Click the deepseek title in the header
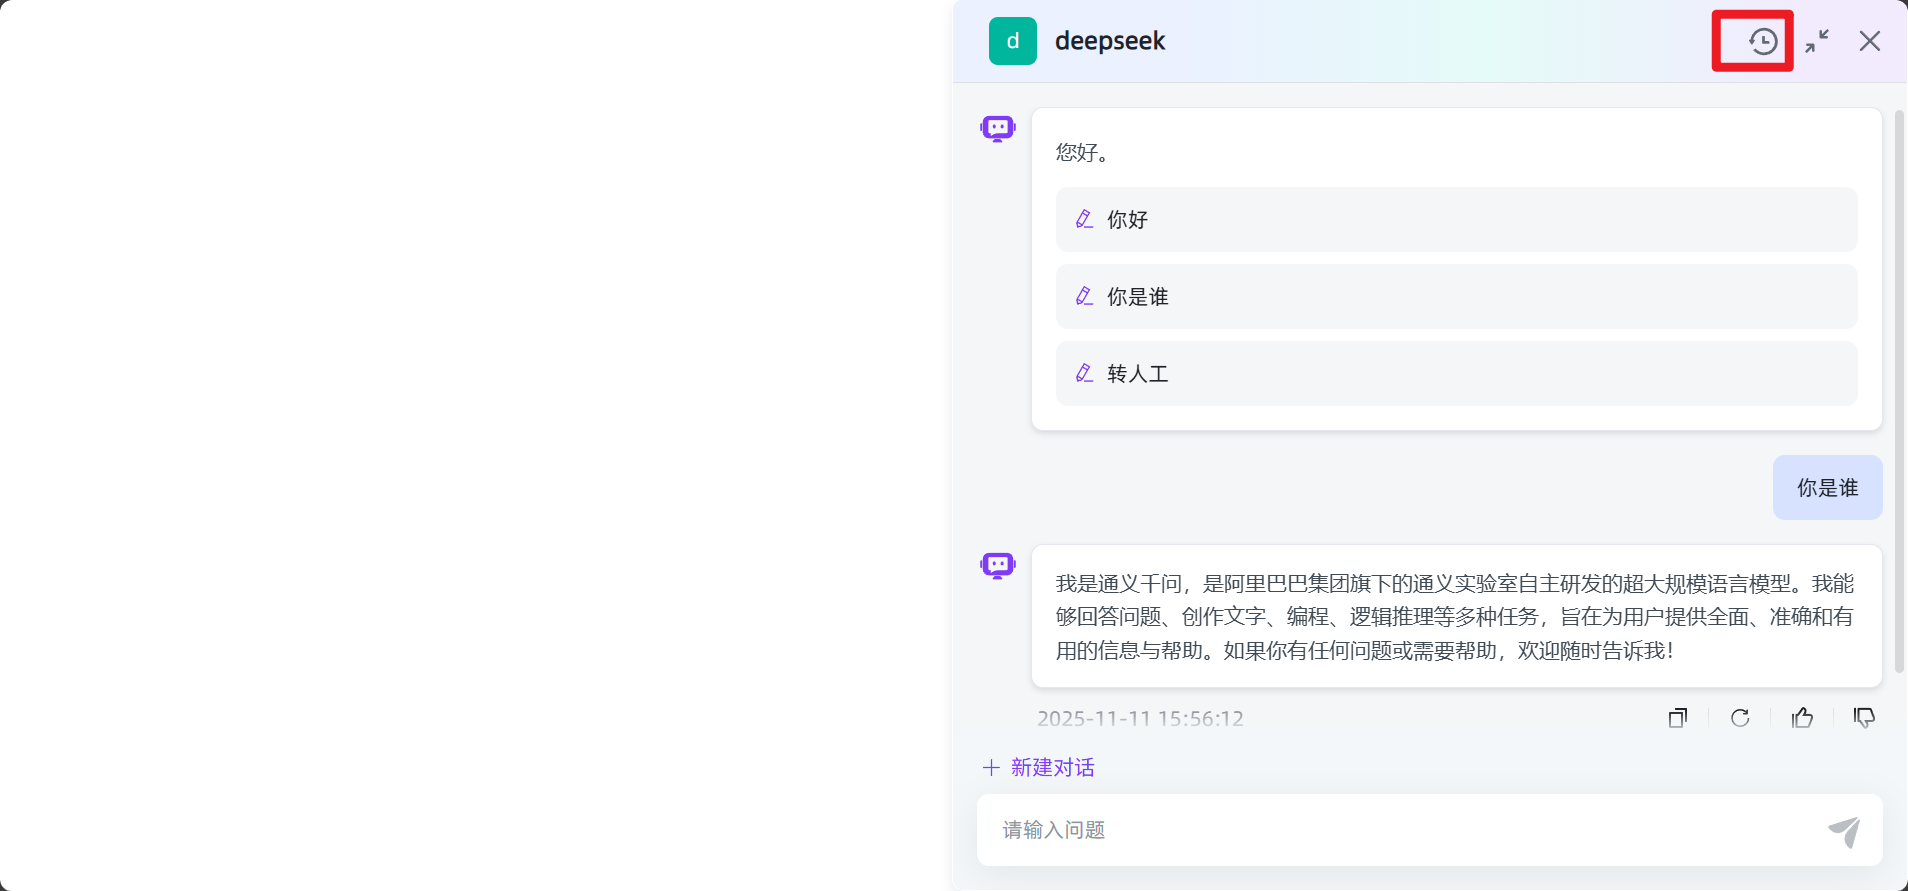Viewport: 1908px width, 891px height. (1110, 41)
